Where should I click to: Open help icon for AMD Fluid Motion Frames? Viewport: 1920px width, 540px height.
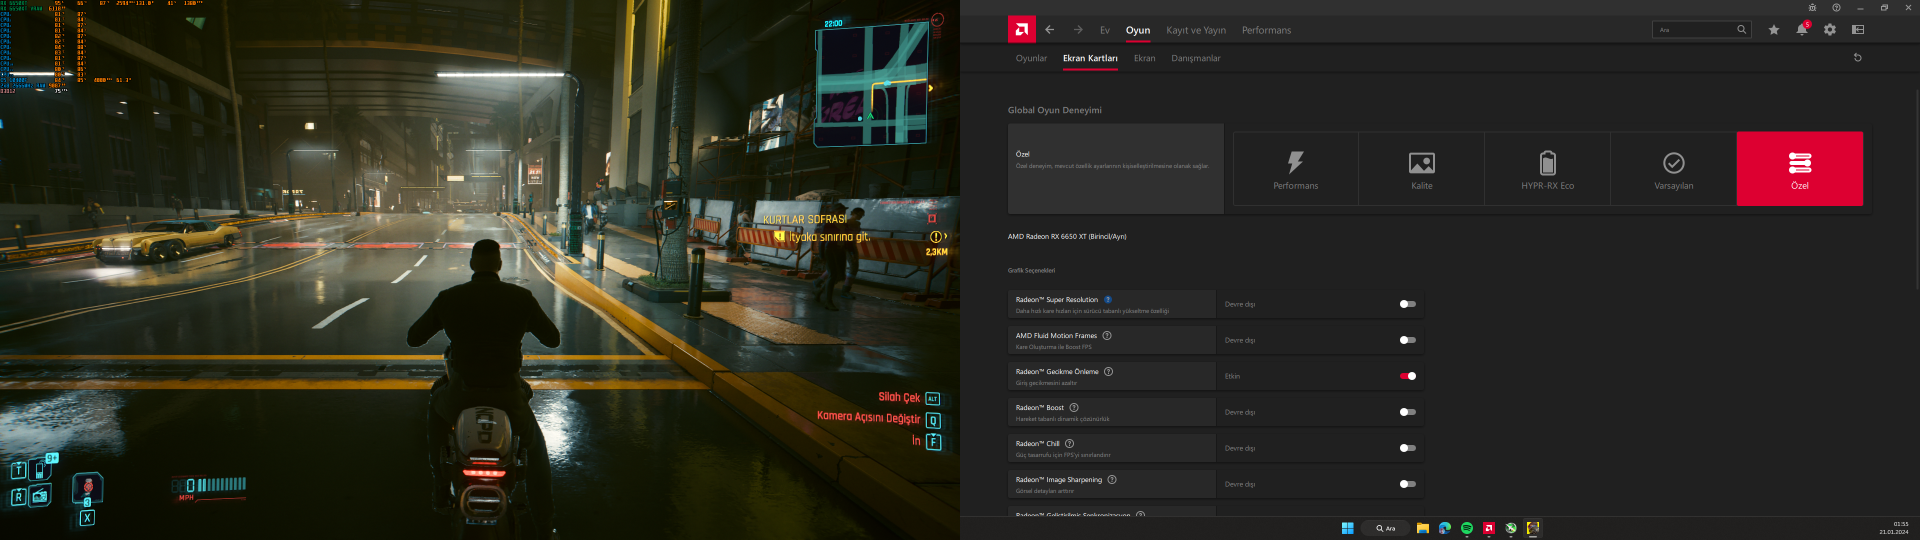(x=1107, y=336)
